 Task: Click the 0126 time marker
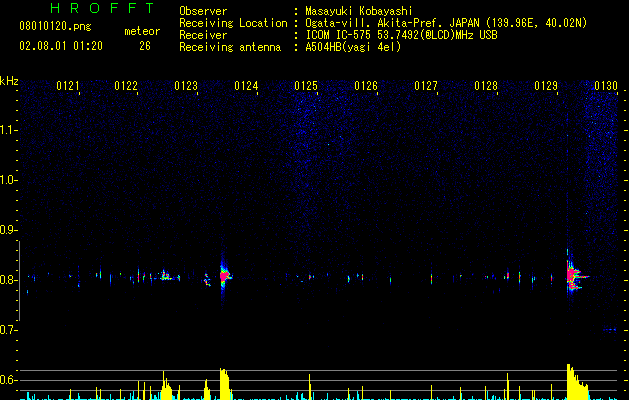(366, 86)
